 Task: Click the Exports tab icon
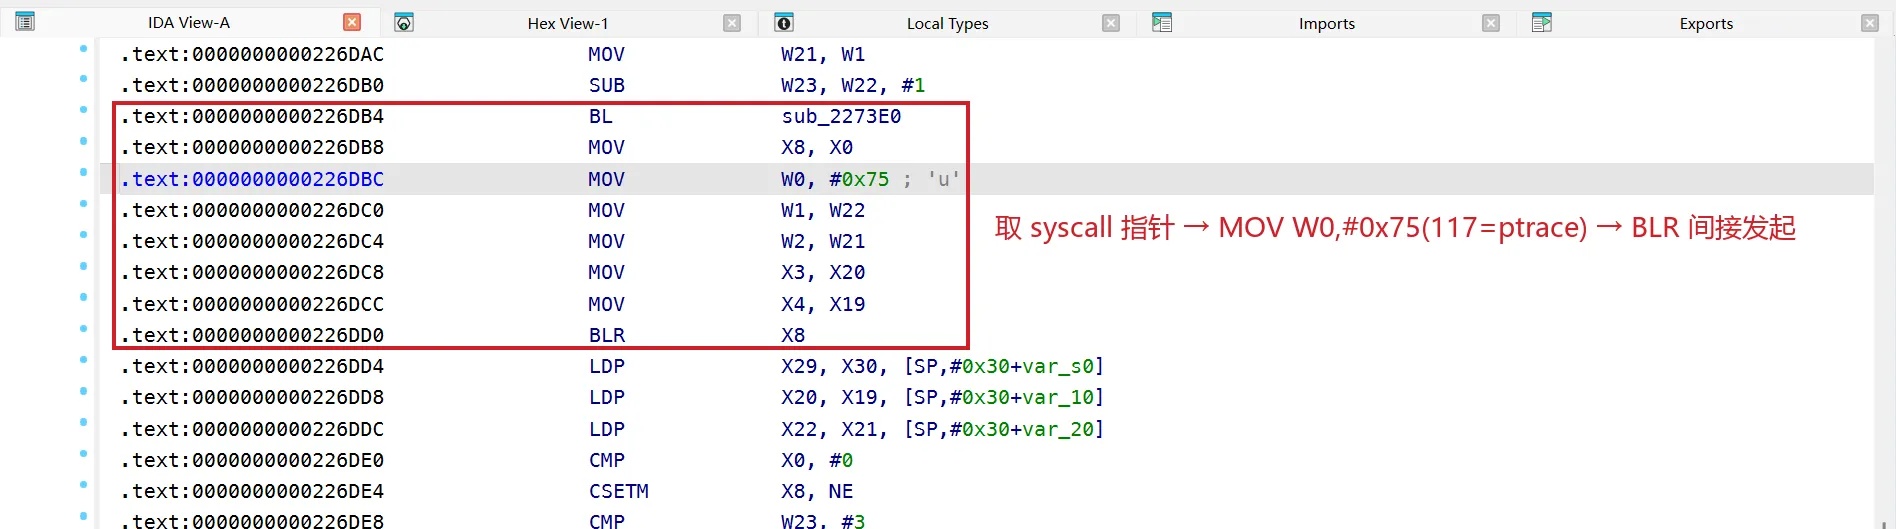click(1542, 22)
